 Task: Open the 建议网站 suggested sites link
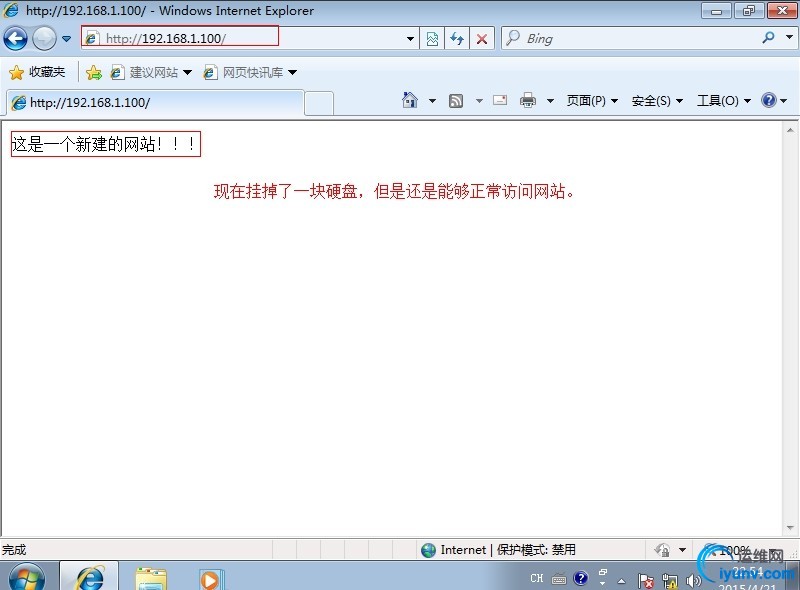point(151,72)
